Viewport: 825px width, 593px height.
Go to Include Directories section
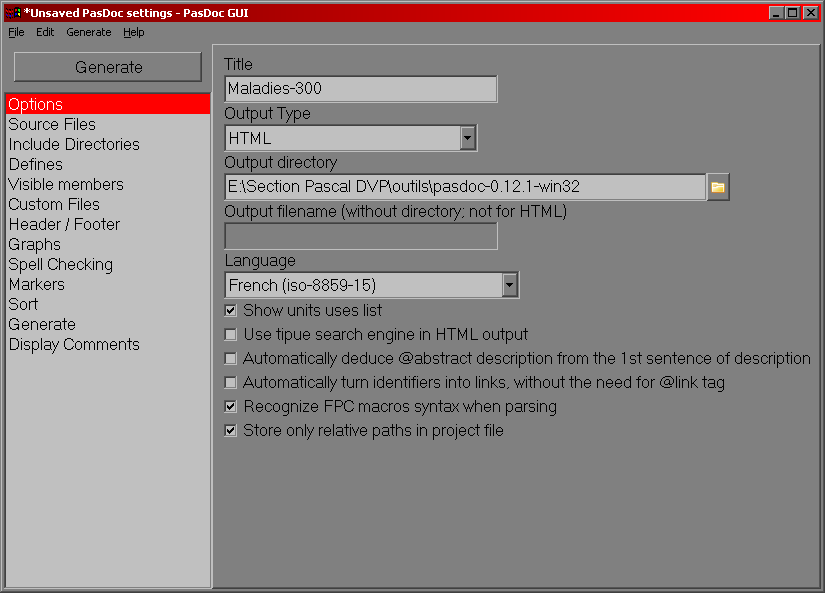coord(74,145)
